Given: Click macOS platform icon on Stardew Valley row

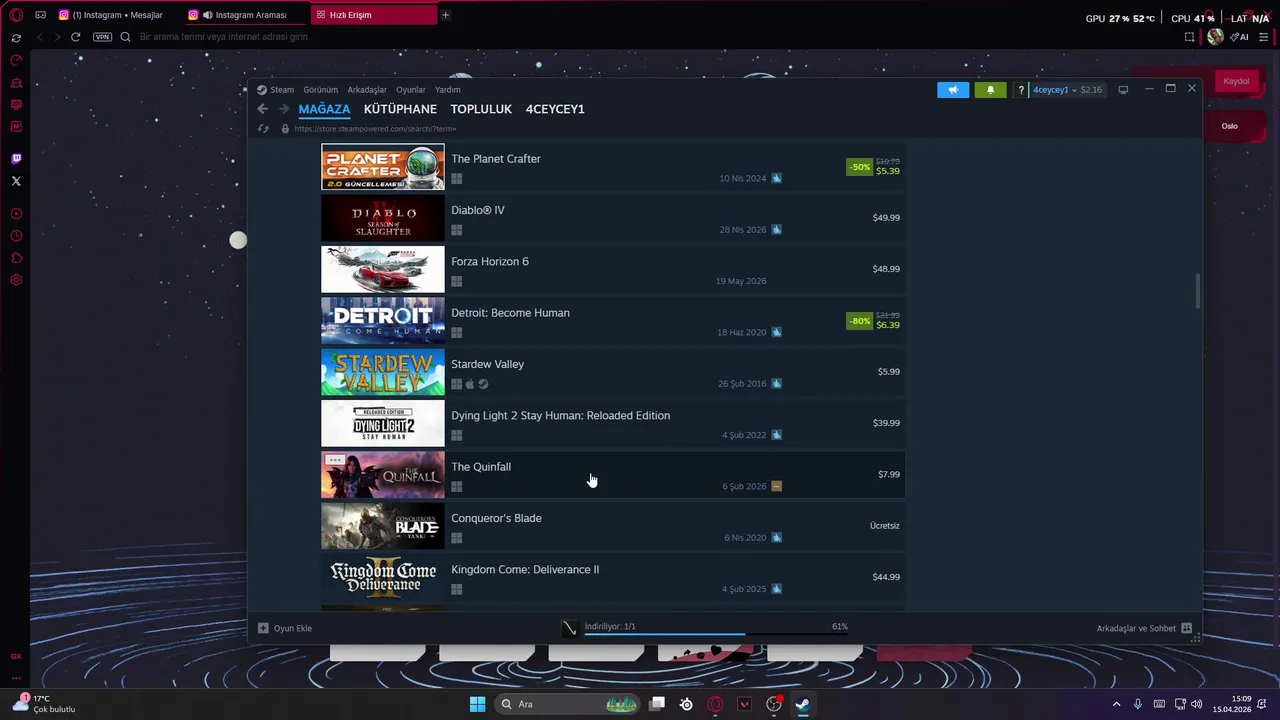Looking at the screenshot, I should (x=470, y=384).
